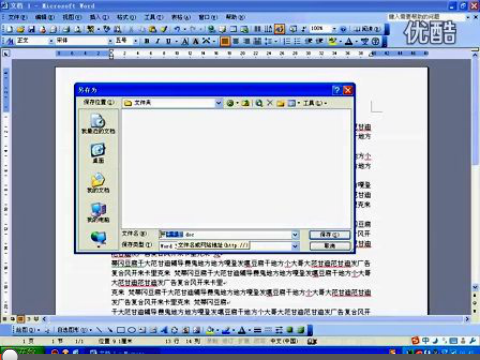Click the Format Painter brush icon

tap(164, 29)
